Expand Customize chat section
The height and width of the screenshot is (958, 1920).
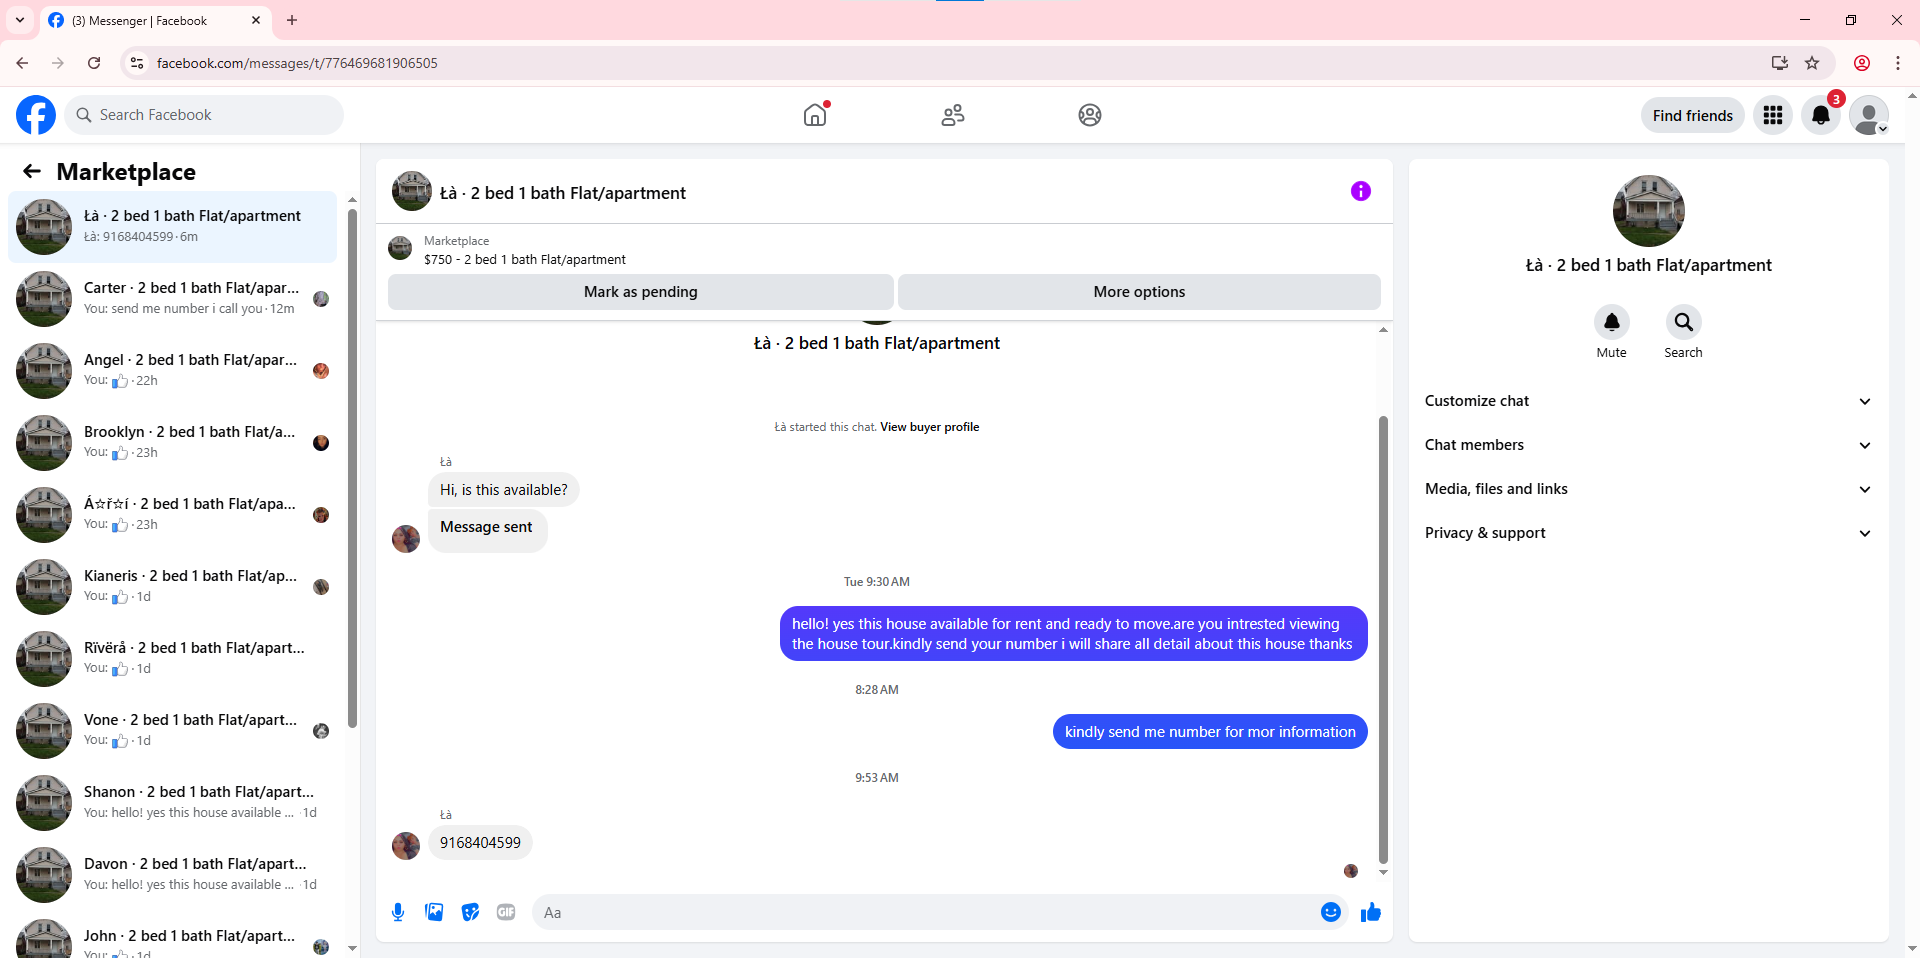coord(1648,401)
